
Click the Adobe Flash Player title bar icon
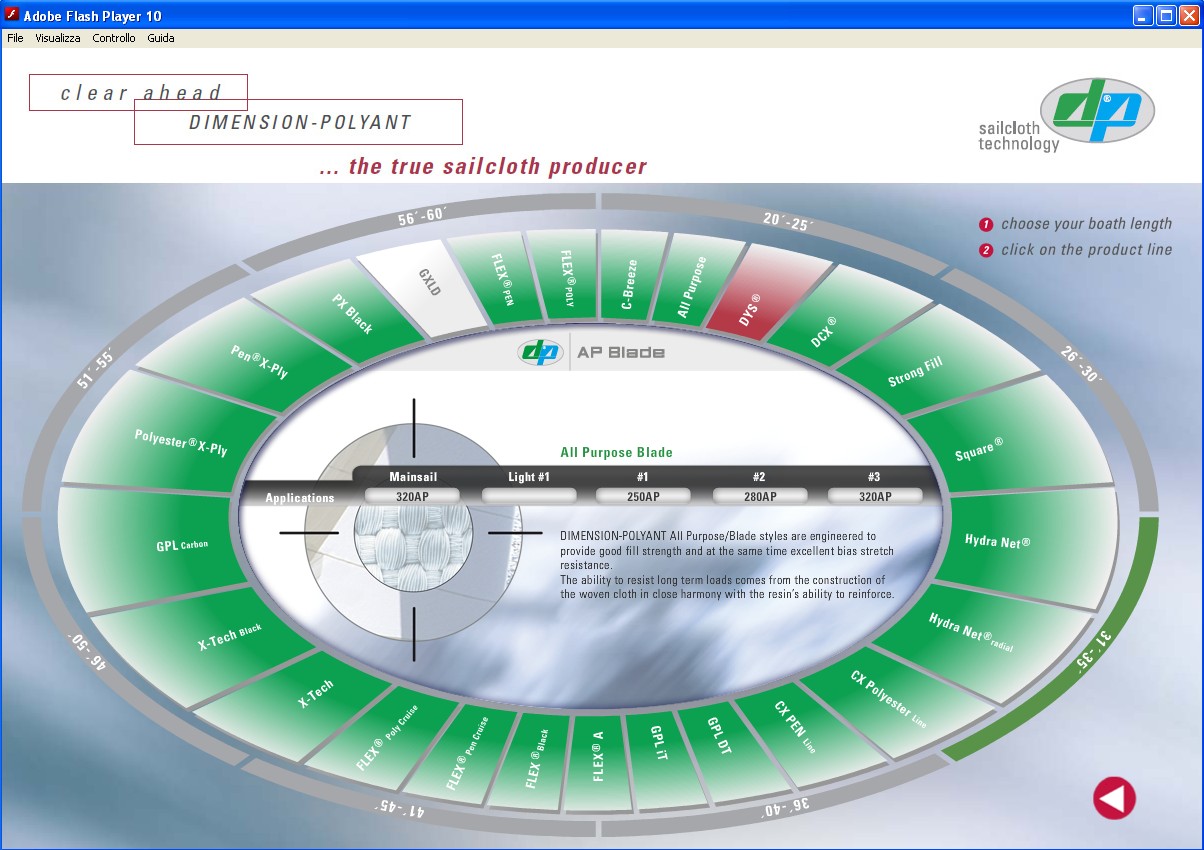tap(13, 15)
